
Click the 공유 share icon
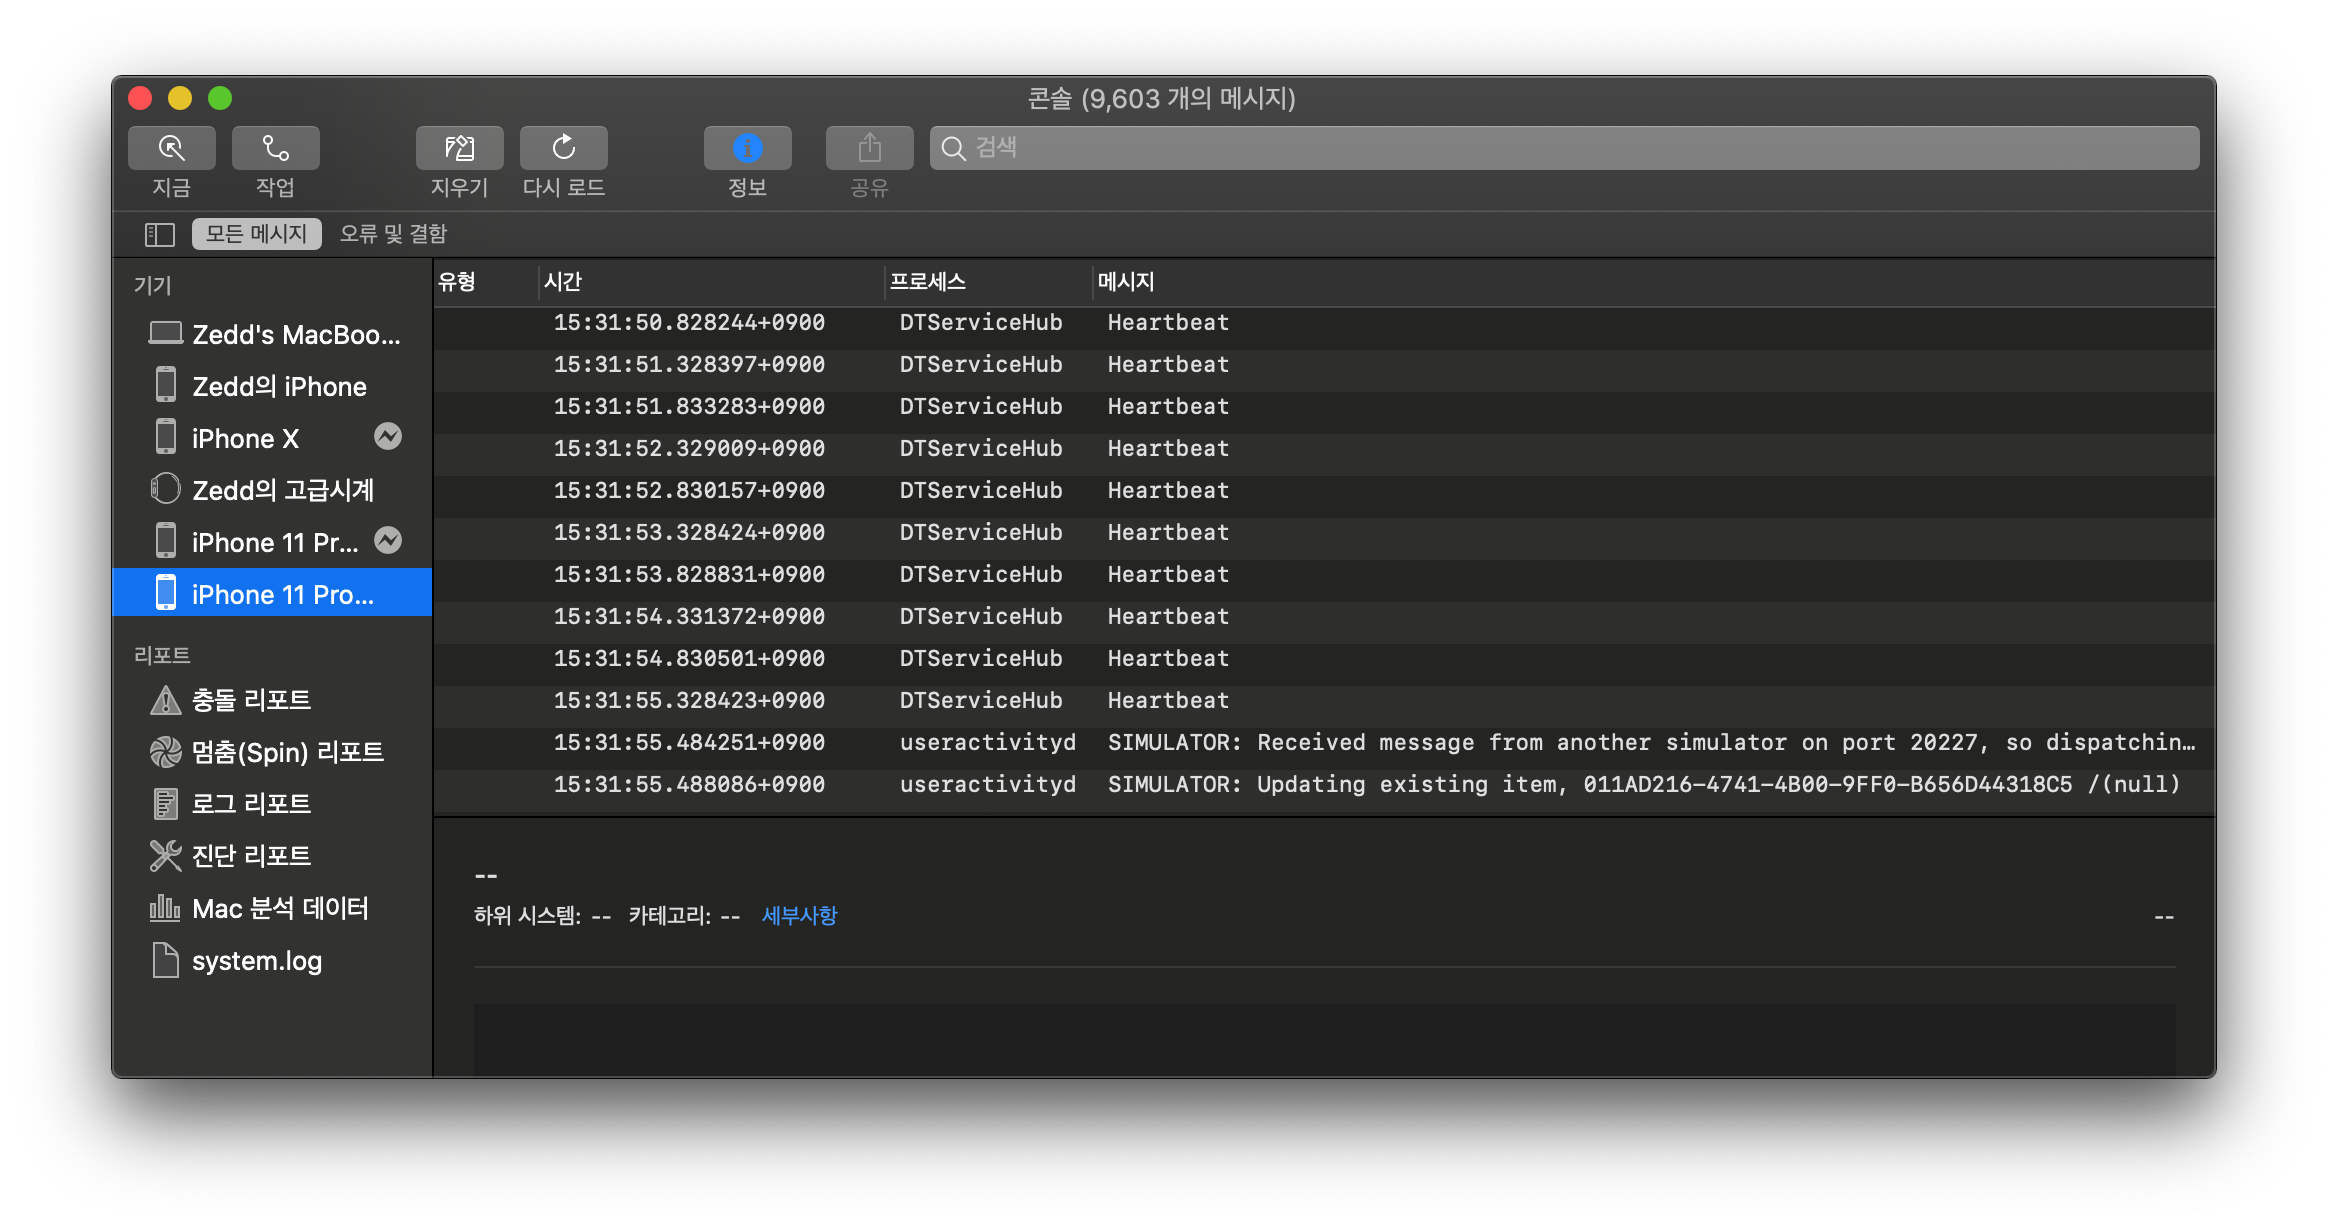coord(869,148)
